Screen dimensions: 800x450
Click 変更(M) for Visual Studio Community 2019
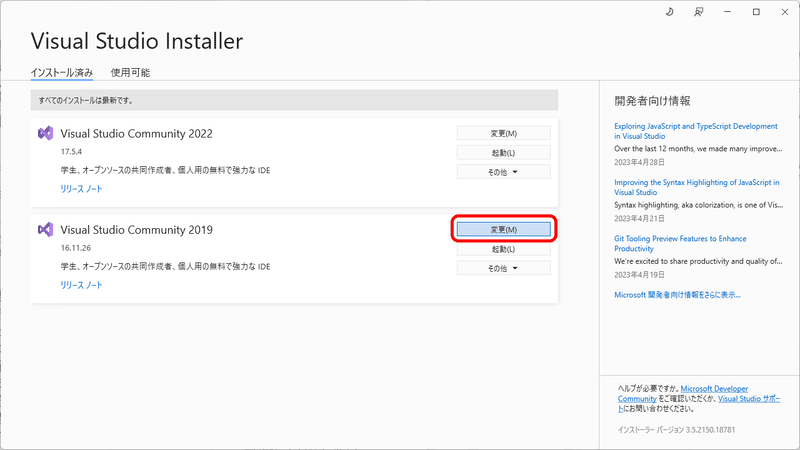[504, 230]
